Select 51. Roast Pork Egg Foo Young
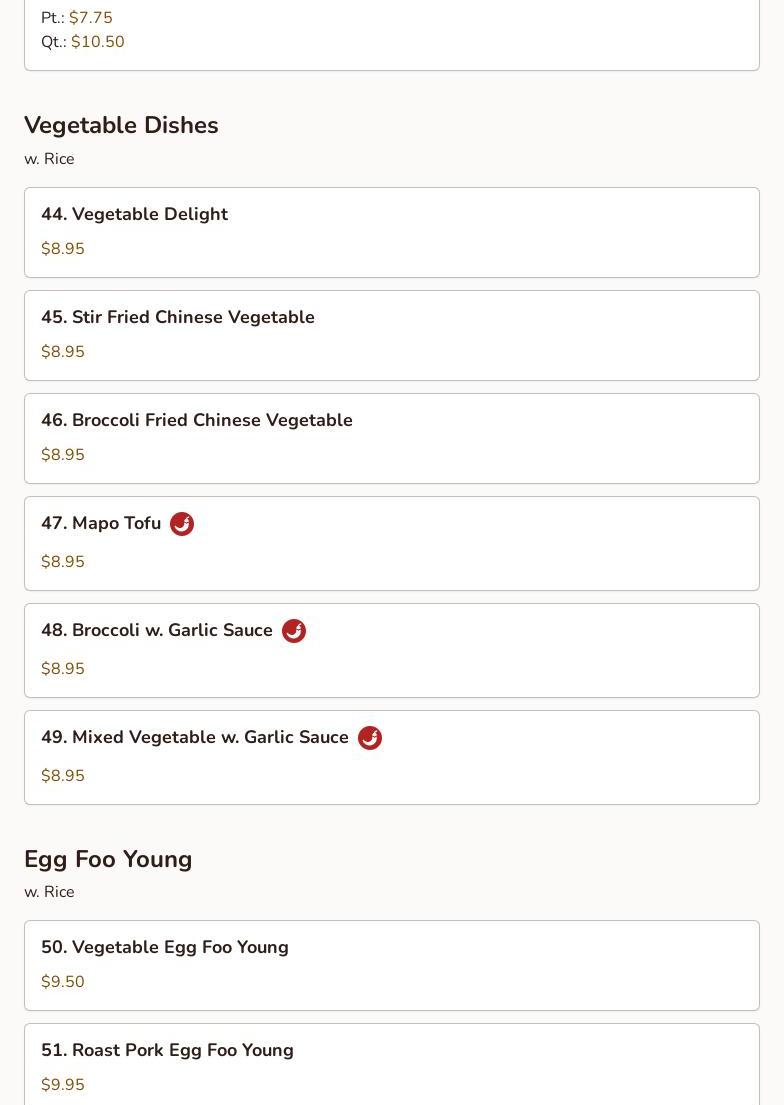784x1105 pixels. tap(167, 1050)
